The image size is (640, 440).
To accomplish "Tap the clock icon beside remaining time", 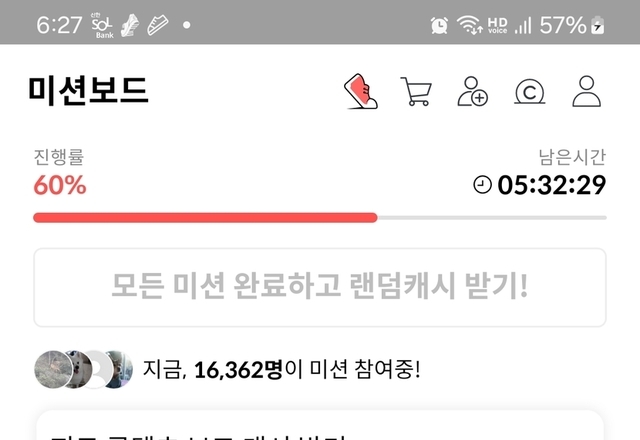I will 482,184.
